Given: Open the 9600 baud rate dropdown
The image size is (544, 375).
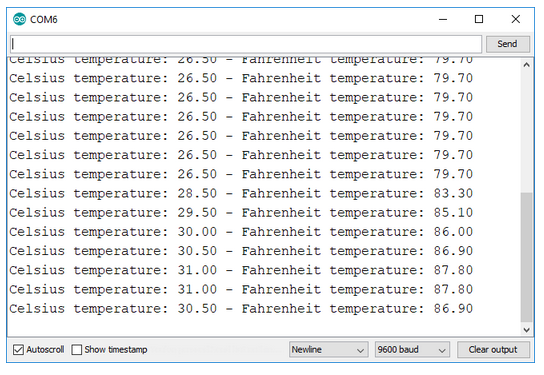Looking at the screenshot, I should [x=412, y=349].
